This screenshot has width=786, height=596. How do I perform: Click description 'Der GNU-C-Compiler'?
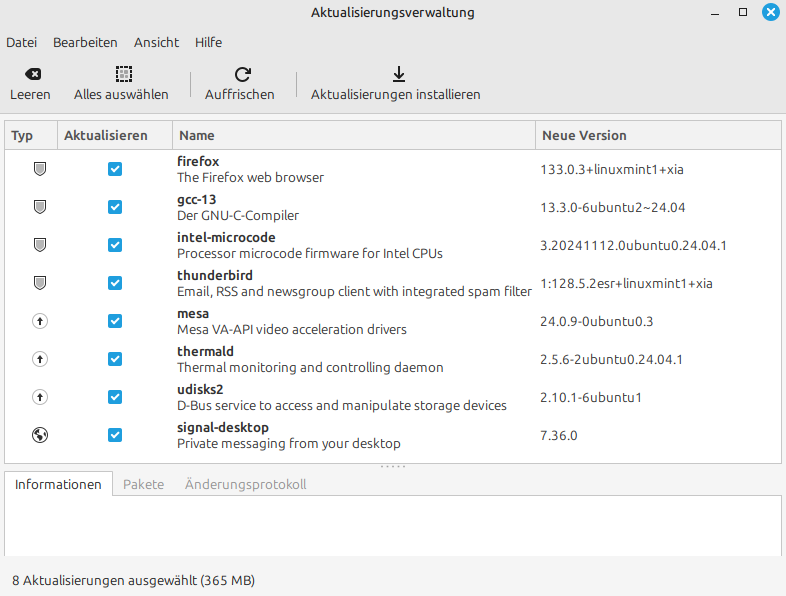[238, 216]
